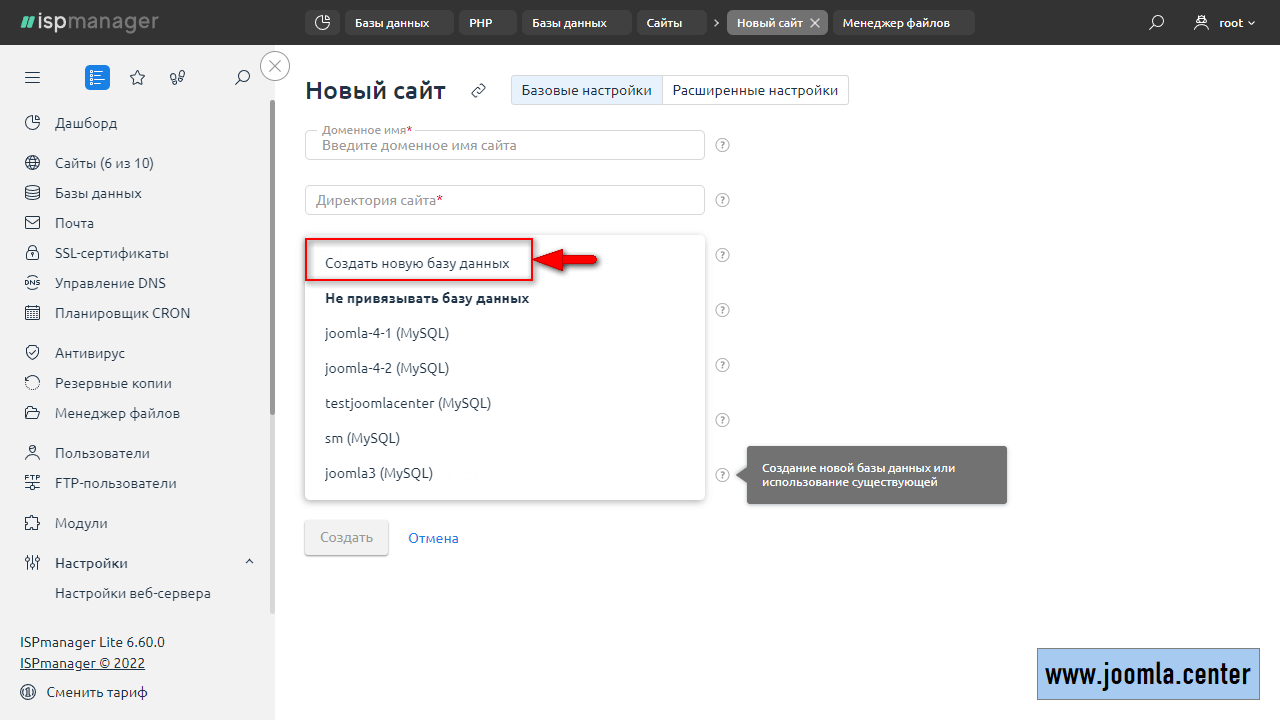Close the Новый сайт tab
The height and width of the screenshot is (720, 1280).
click(815, 23)
